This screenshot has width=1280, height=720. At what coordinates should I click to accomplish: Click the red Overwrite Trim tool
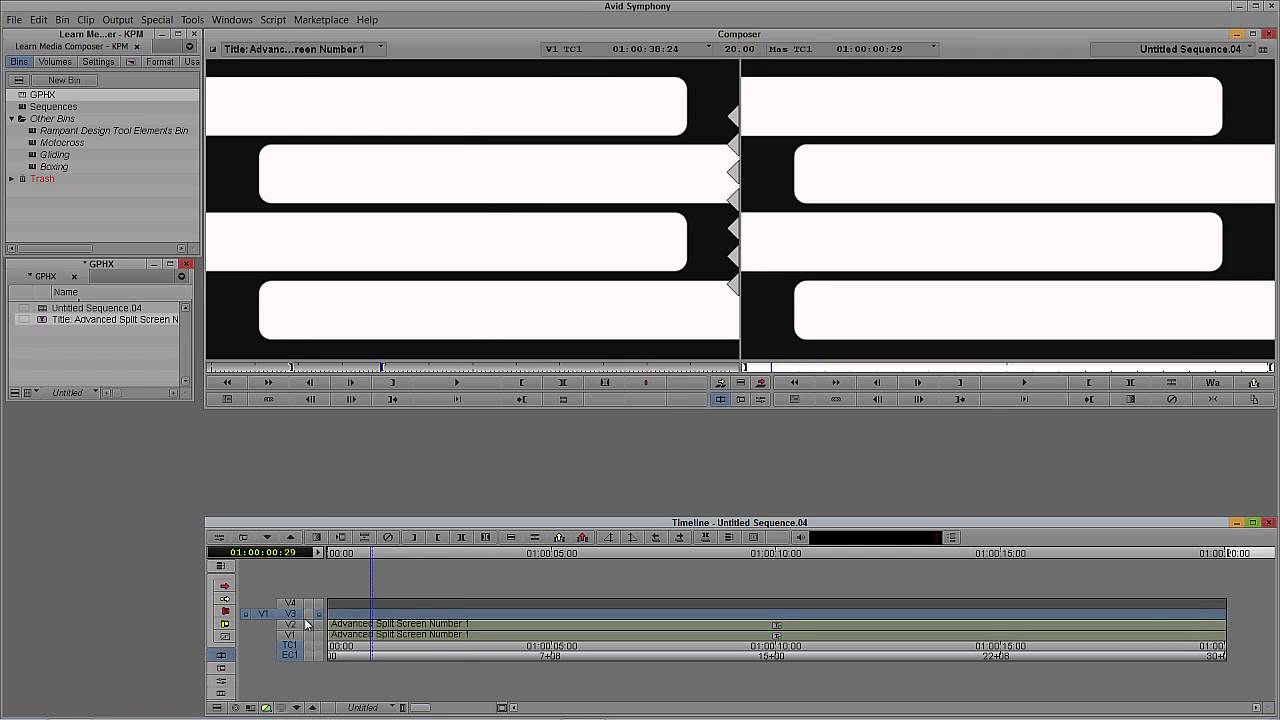click(x=224, y=611)
